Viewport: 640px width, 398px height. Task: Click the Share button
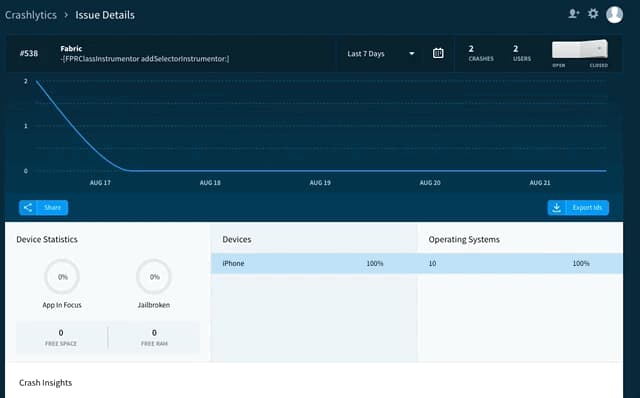coord(43,207)
